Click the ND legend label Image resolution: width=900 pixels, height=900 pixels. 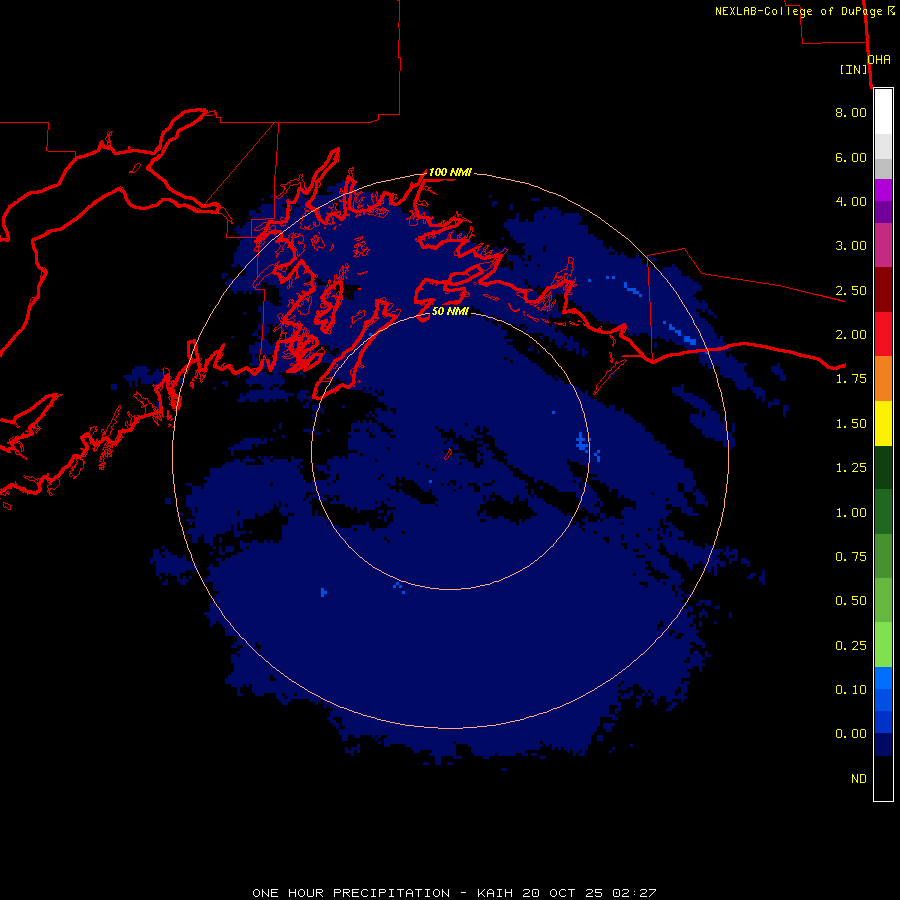coord(859,779)
